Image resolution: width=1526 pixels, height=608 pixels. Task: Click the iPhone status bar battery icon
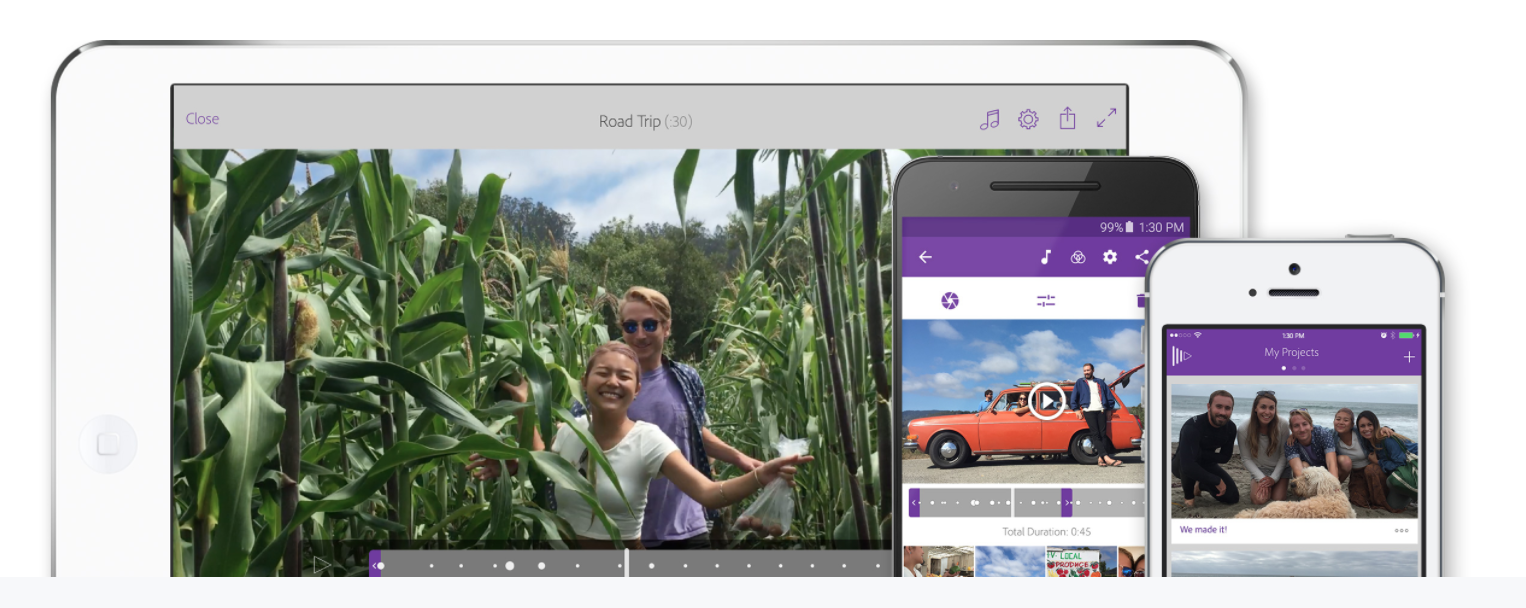pos(1407,335)
